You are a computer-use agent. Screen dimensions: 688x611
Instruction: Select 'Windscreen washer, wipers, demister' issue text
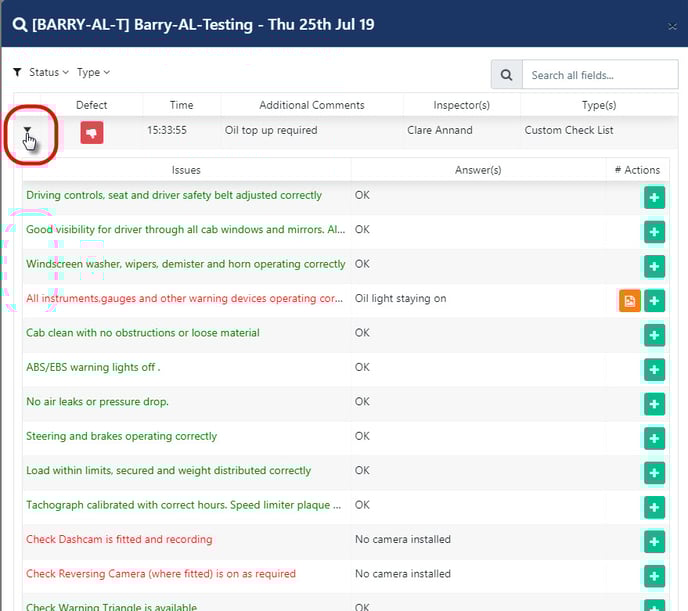pos(186,264)
